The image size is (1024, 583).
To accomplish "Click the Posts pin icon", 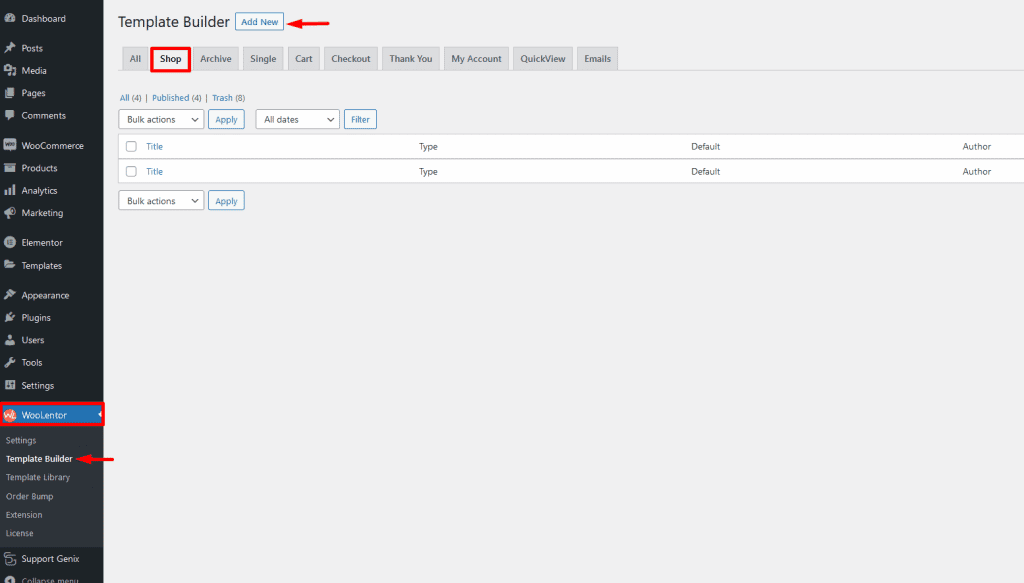I will click(10, 48).
